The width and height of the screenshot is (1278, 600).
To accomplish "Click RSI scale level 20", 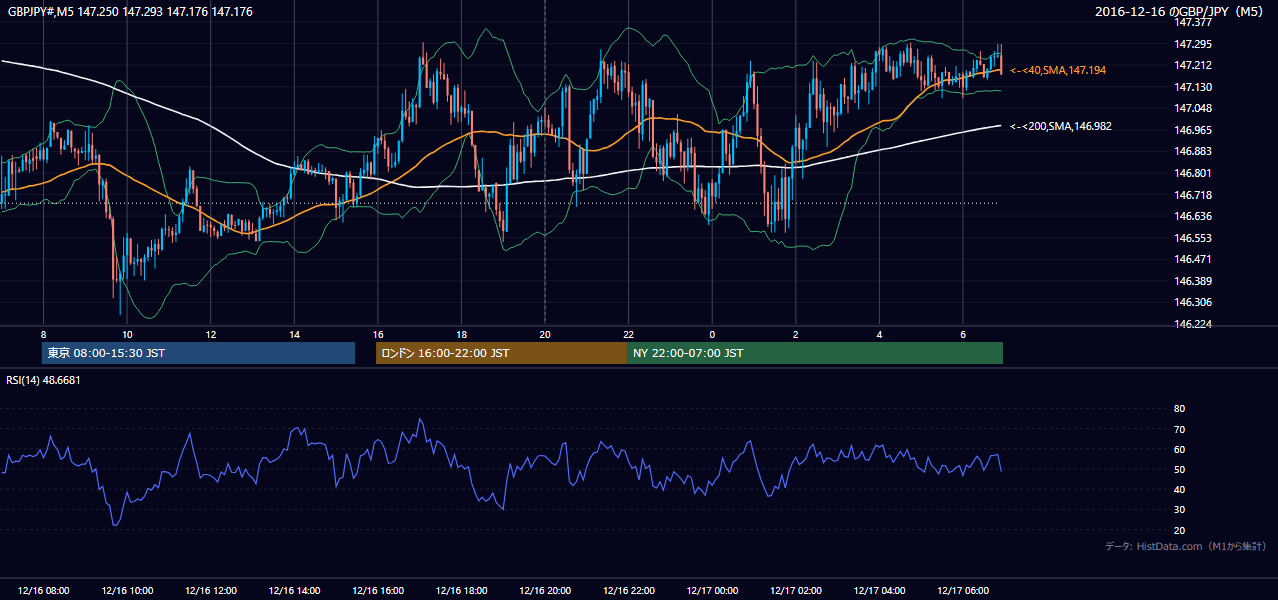I will pyautogui.click(x=1179, y=530).
